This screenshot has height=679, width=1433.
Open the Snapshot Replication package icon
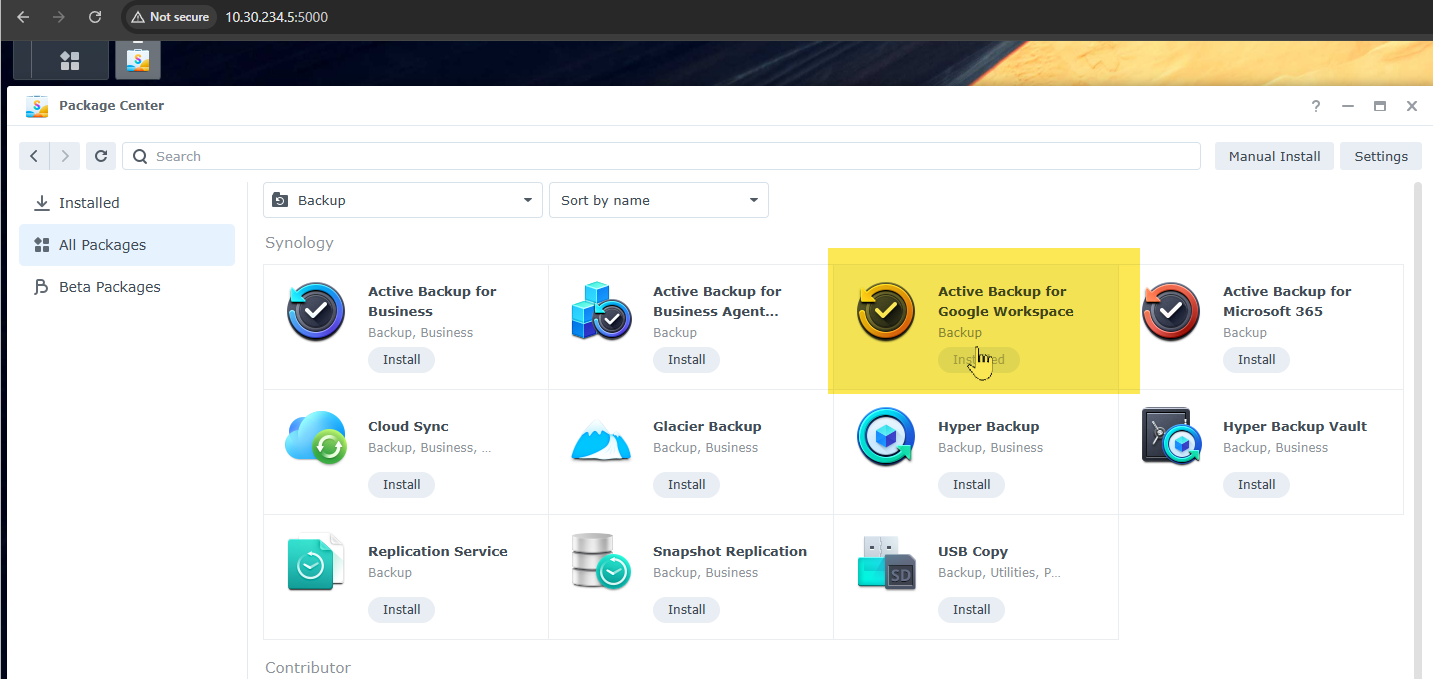pos(601,562)
